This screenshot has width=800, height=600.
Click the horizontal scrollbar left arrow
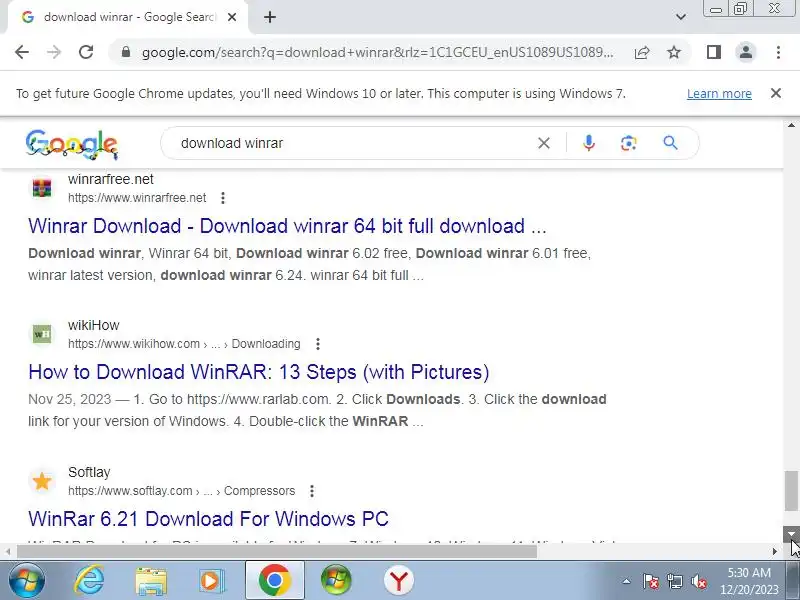pyautogui.click(x=8, y=552)
